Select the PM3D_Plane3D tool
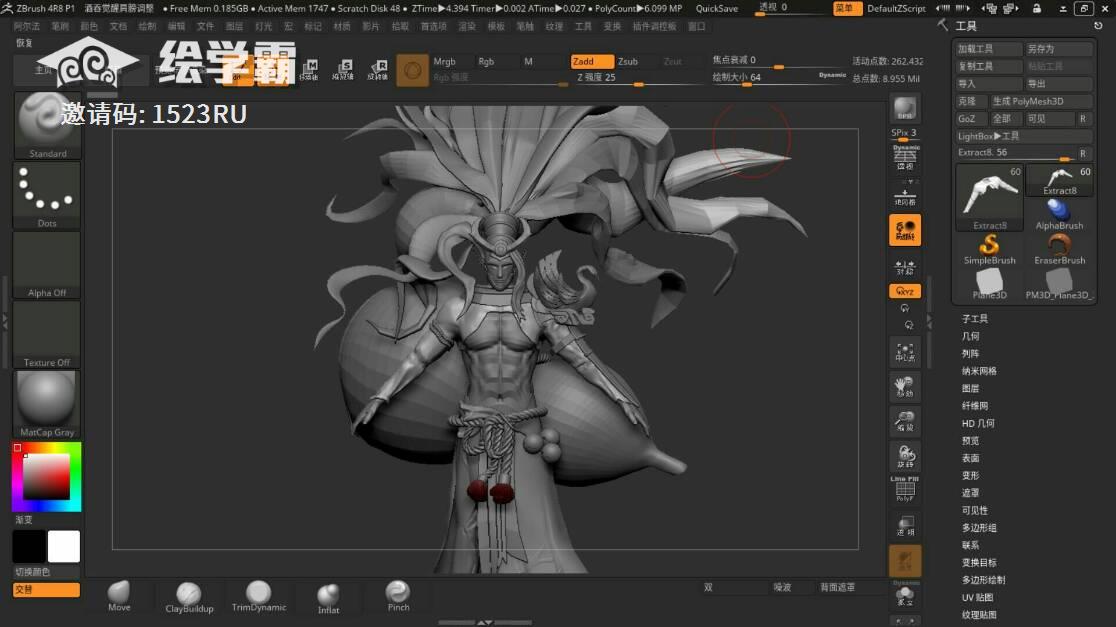1116x627 pixels. click(x=1059, y=284)
